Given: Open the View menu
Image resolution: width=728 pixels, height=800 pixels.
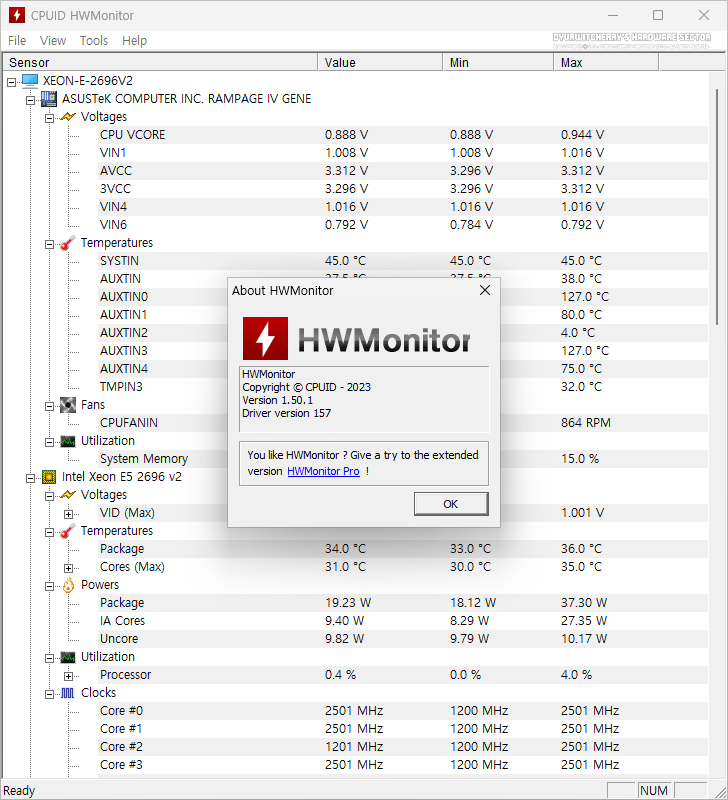Looking at the screenshot, I should pyautogui.click(x=53, y=40).
